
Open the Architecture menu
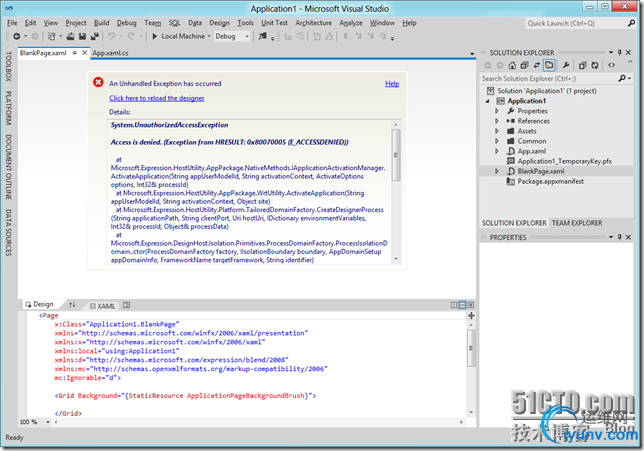click(x=313, y=23)
